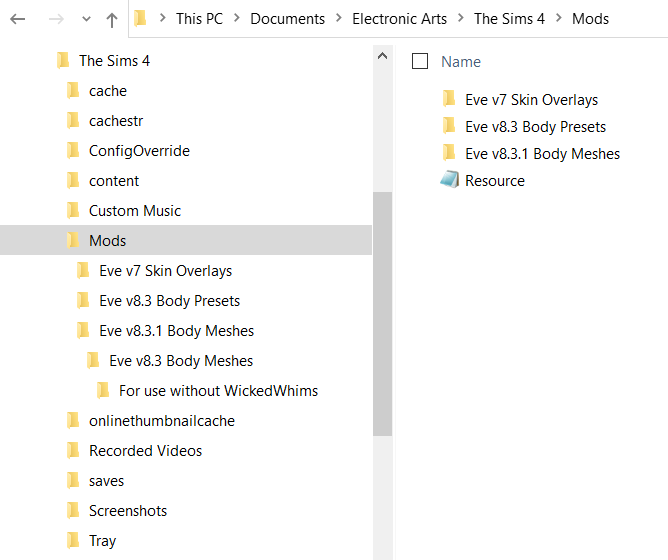Viewport: 668px width, 560px height.
Task: Select Eve v8.3 Body Presets name in file list
Action: (x=536, y=127)
